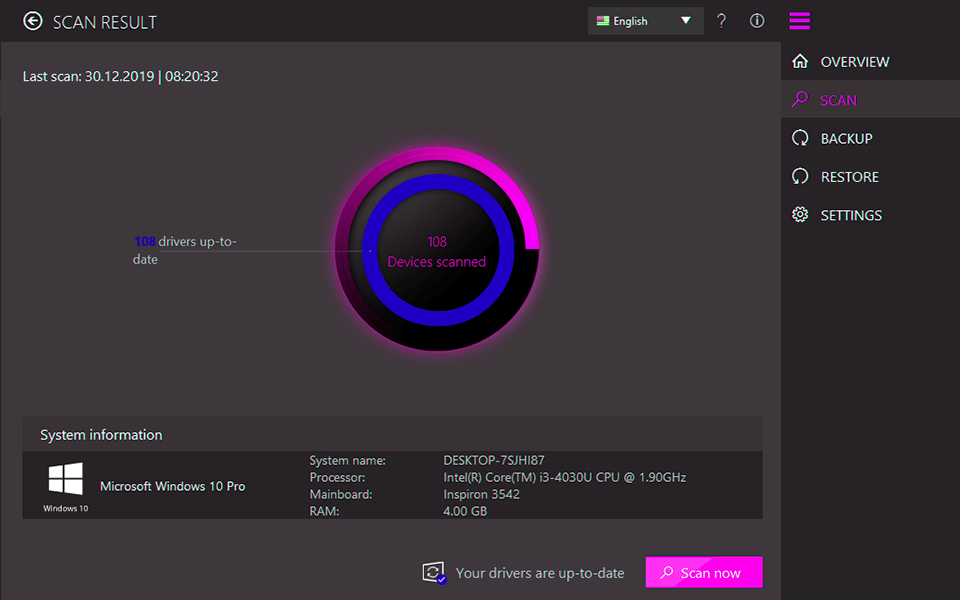Click the info icon in the title bar
960x600 pixels.
pyautogui.click(x=756, y=20)
